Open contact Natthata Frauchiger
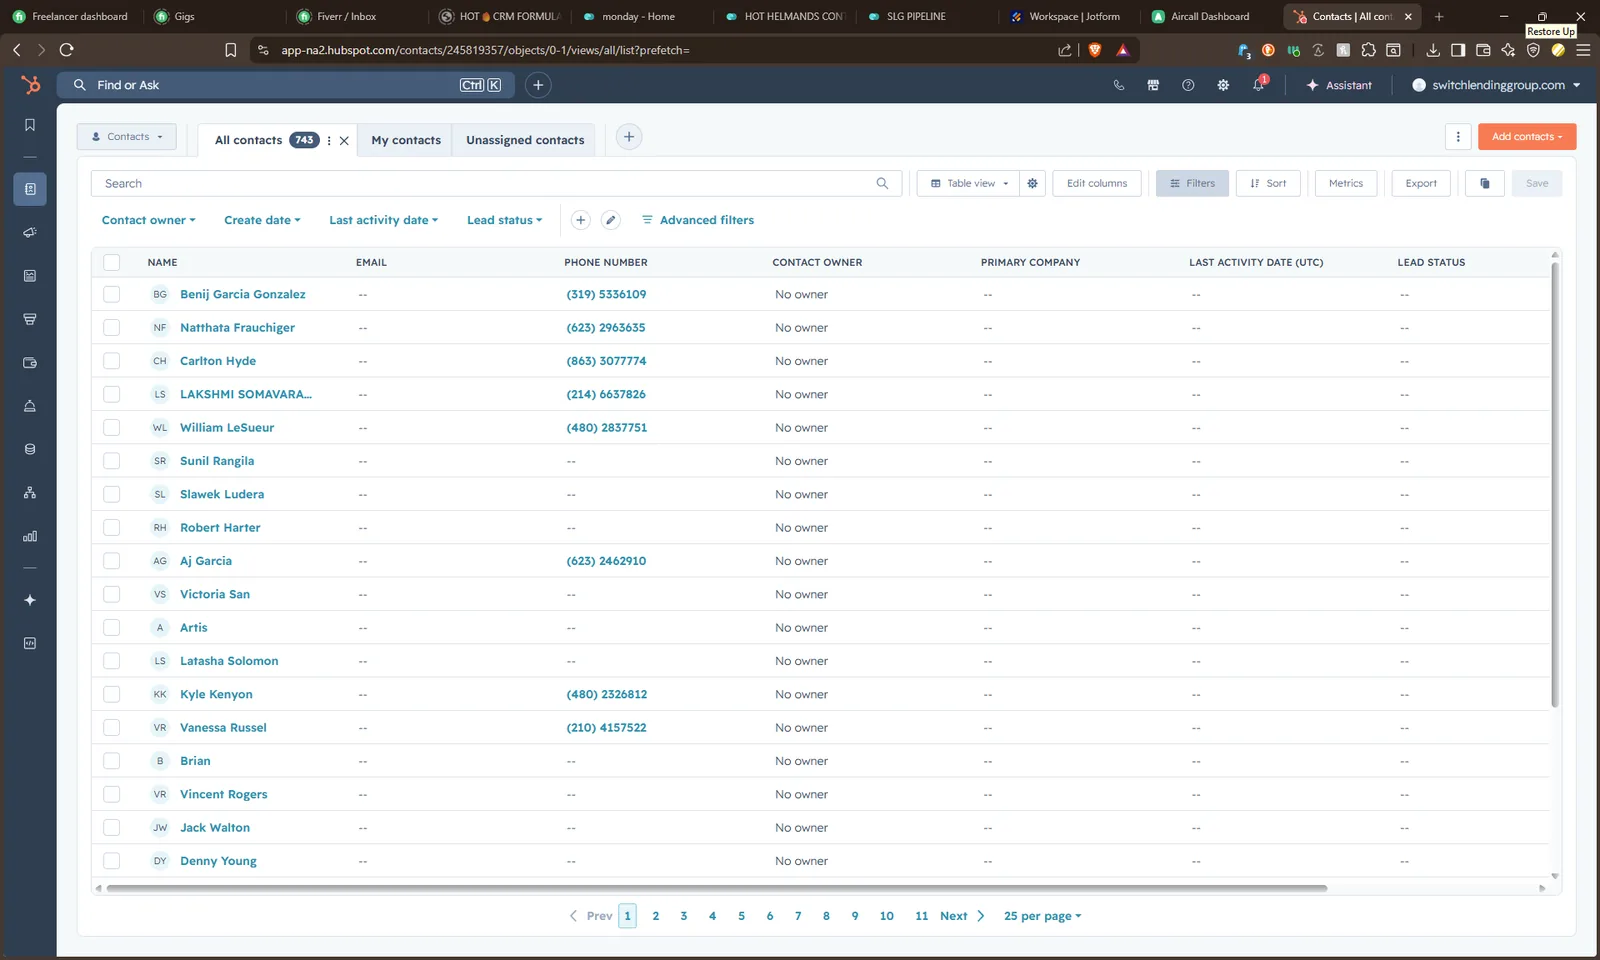This screenshot has height=960, width=1600. coord(237,328)
